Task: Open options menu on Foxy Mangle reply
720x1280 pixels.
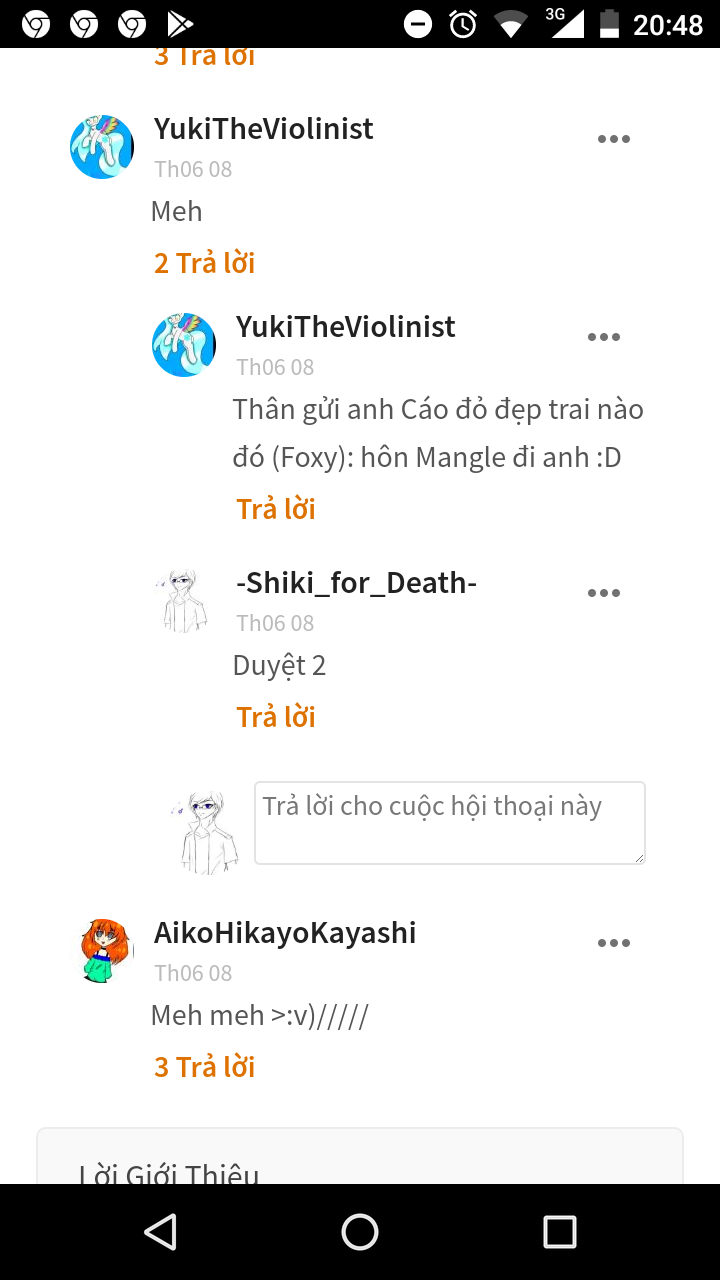Action: pos(604,337)
